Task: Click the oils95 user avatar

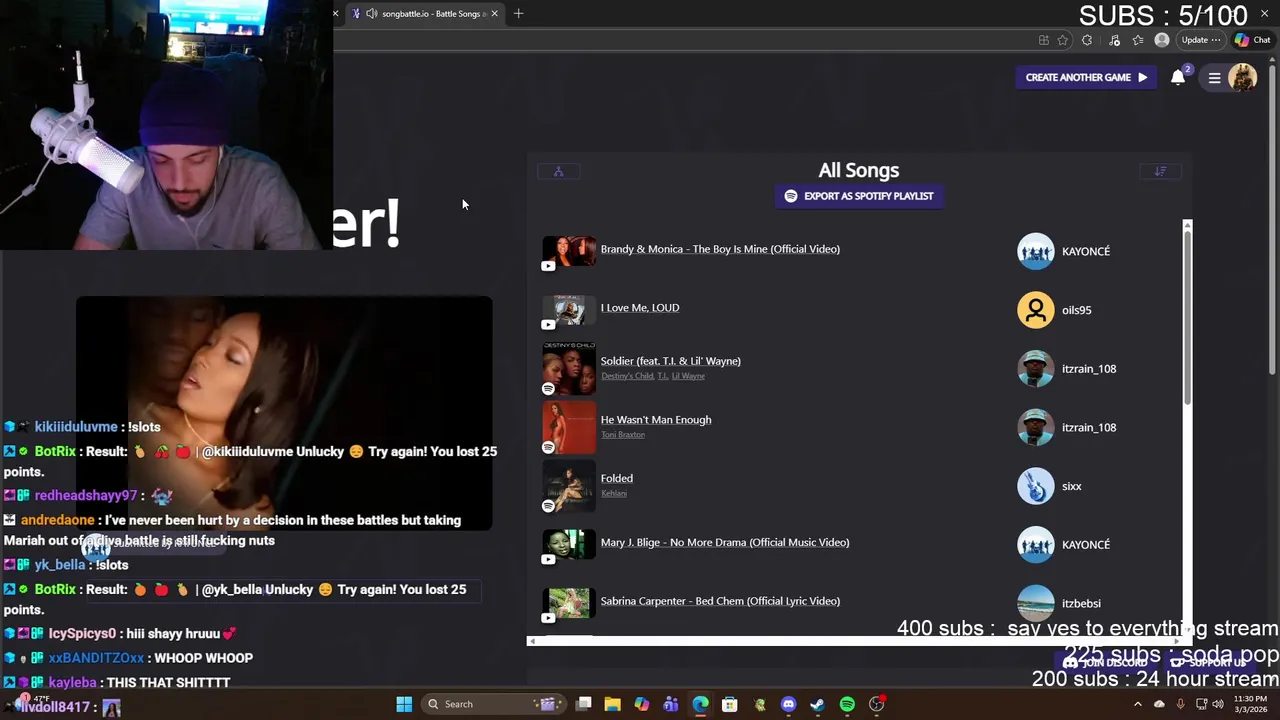Action: point(1035,310)
